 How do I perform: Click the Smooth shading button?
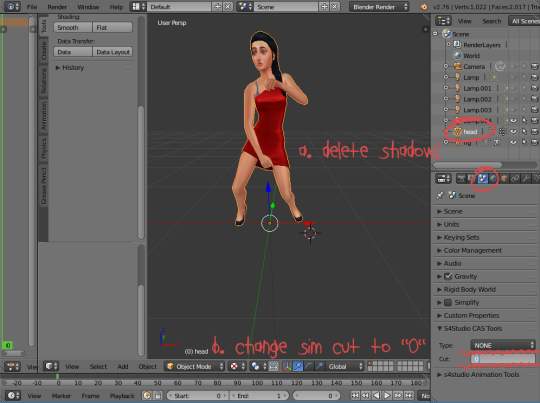click(x=73, y=28)
